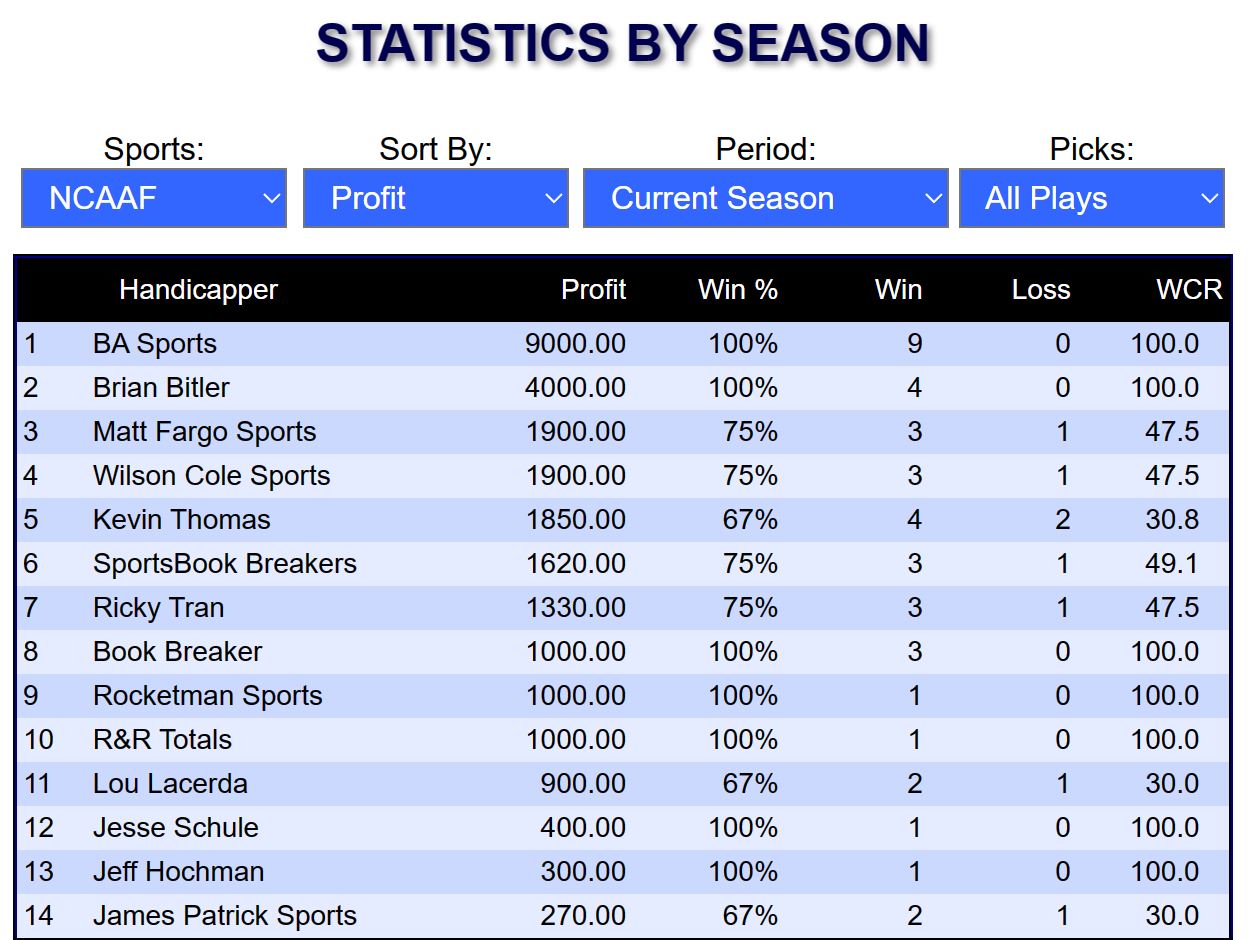The height and width of the screenshot is (940, 1251).
Task: Open Rocketman Sports handicapper link
Action: (208, 696)
